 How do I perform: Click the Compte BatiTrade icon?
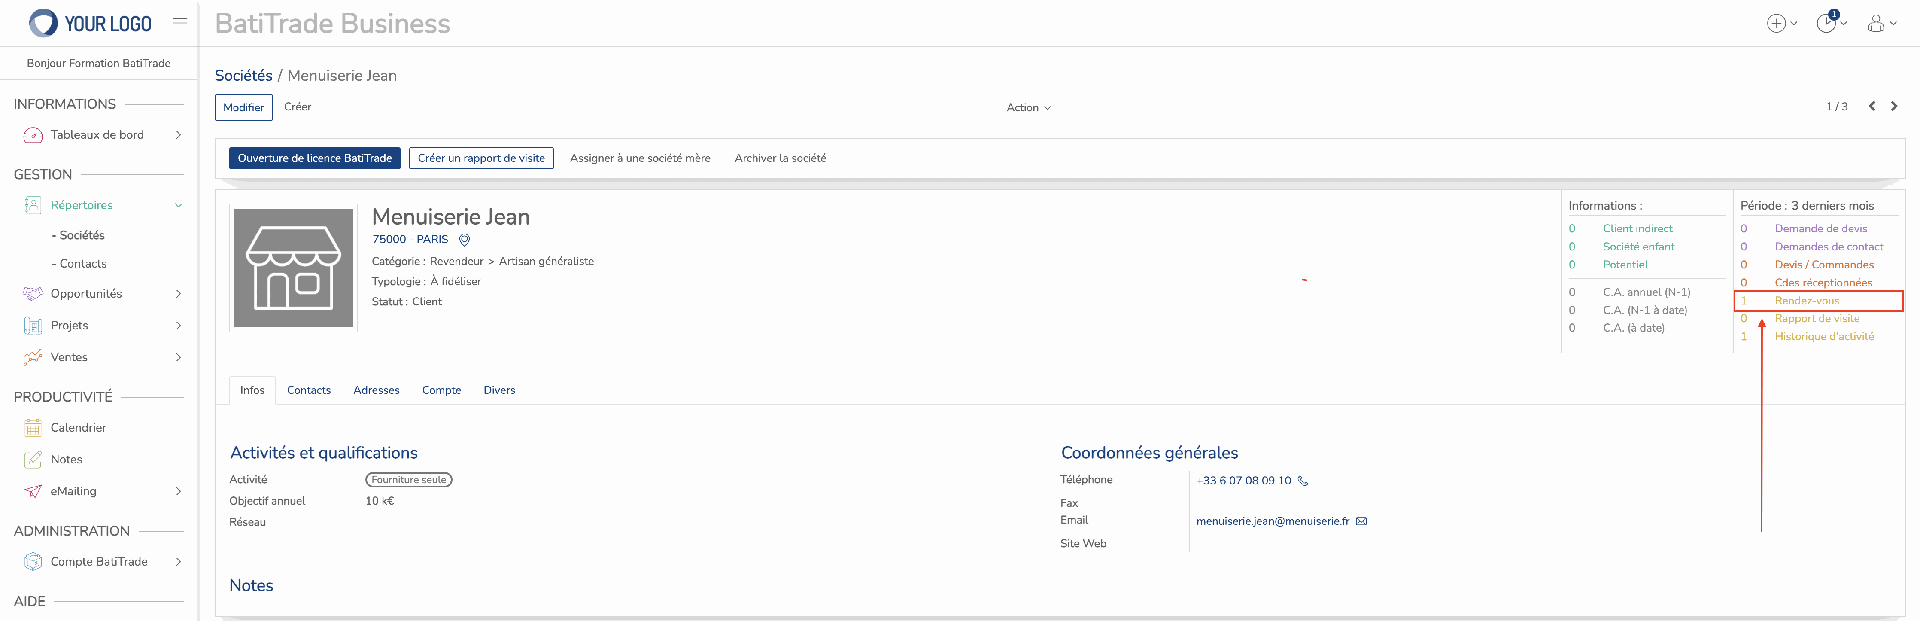tap(33, 562)
